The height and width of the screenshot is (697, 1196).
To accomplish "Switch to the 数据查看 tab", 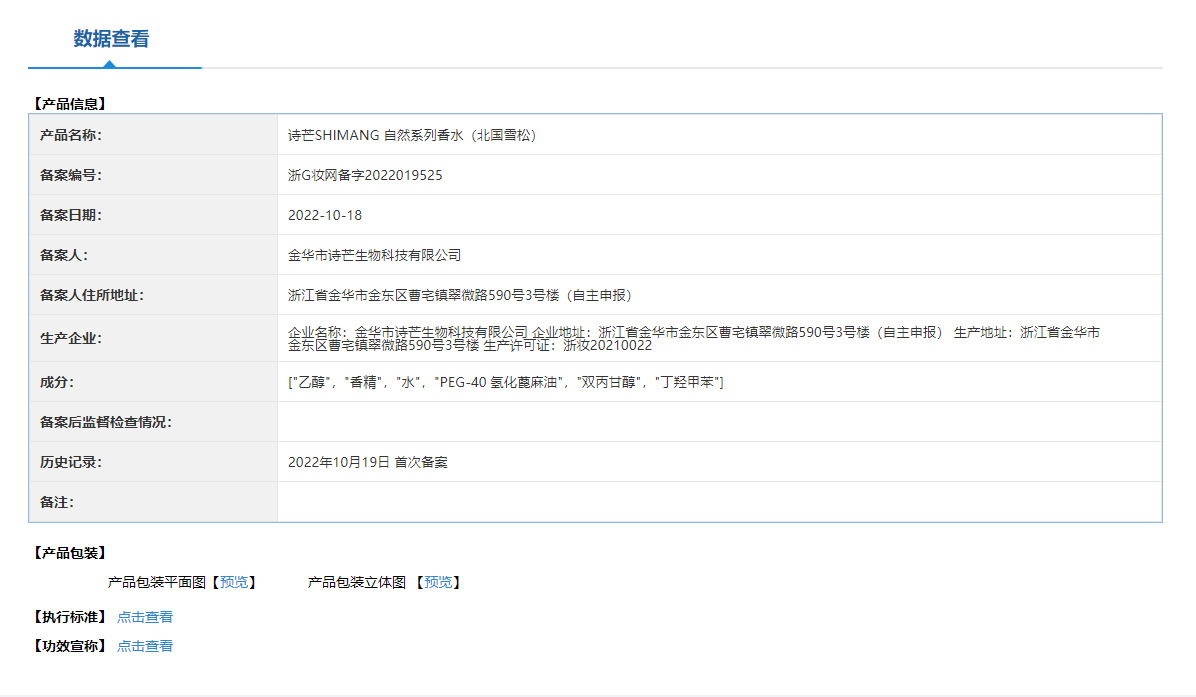I will coord(111,39).
